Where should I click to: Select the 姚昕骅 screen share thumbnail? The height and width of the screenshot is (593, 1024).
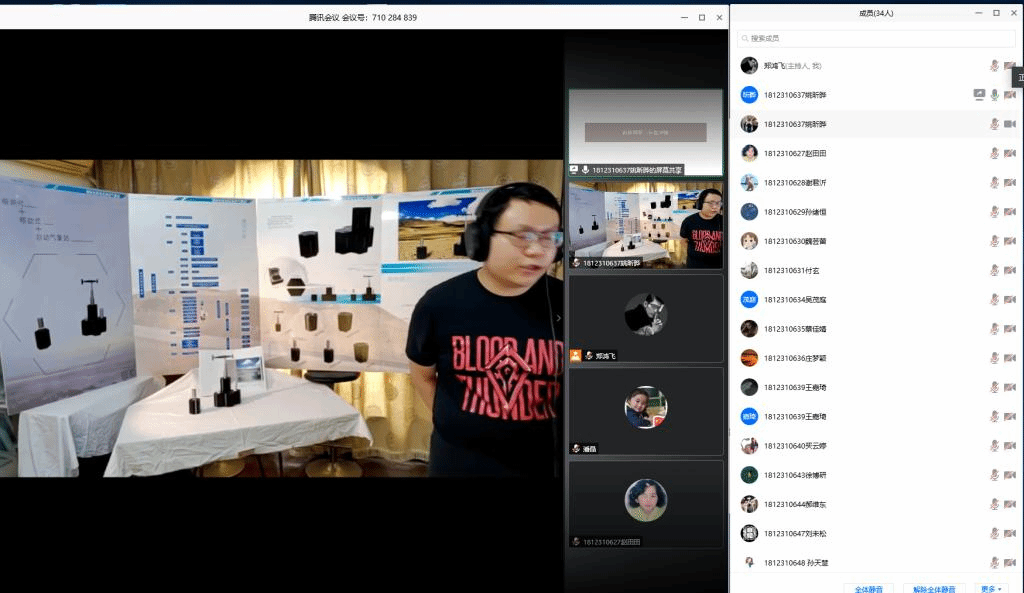pyautogui.click(x=645, y=132)
